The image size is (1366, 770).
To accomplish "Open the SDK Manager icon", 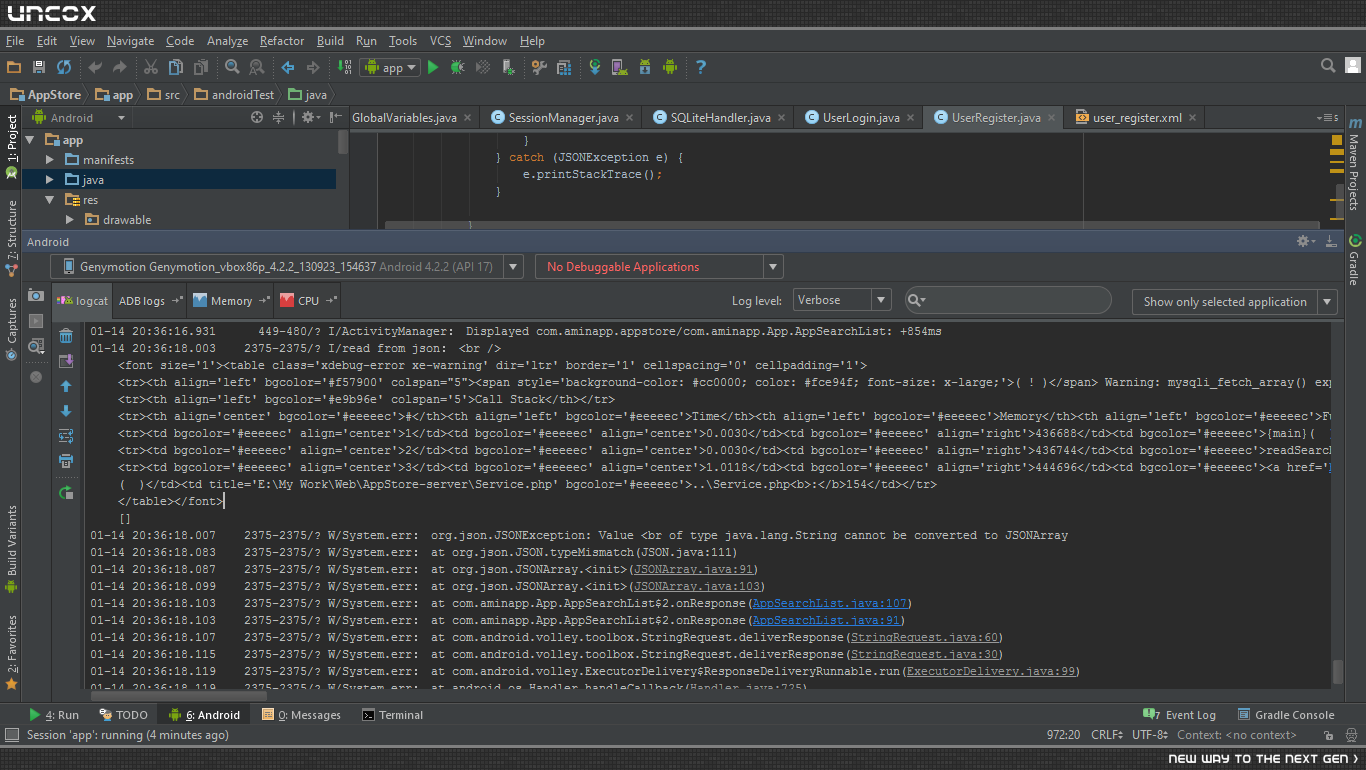I will pyautogui.click(x=645, y=67).
